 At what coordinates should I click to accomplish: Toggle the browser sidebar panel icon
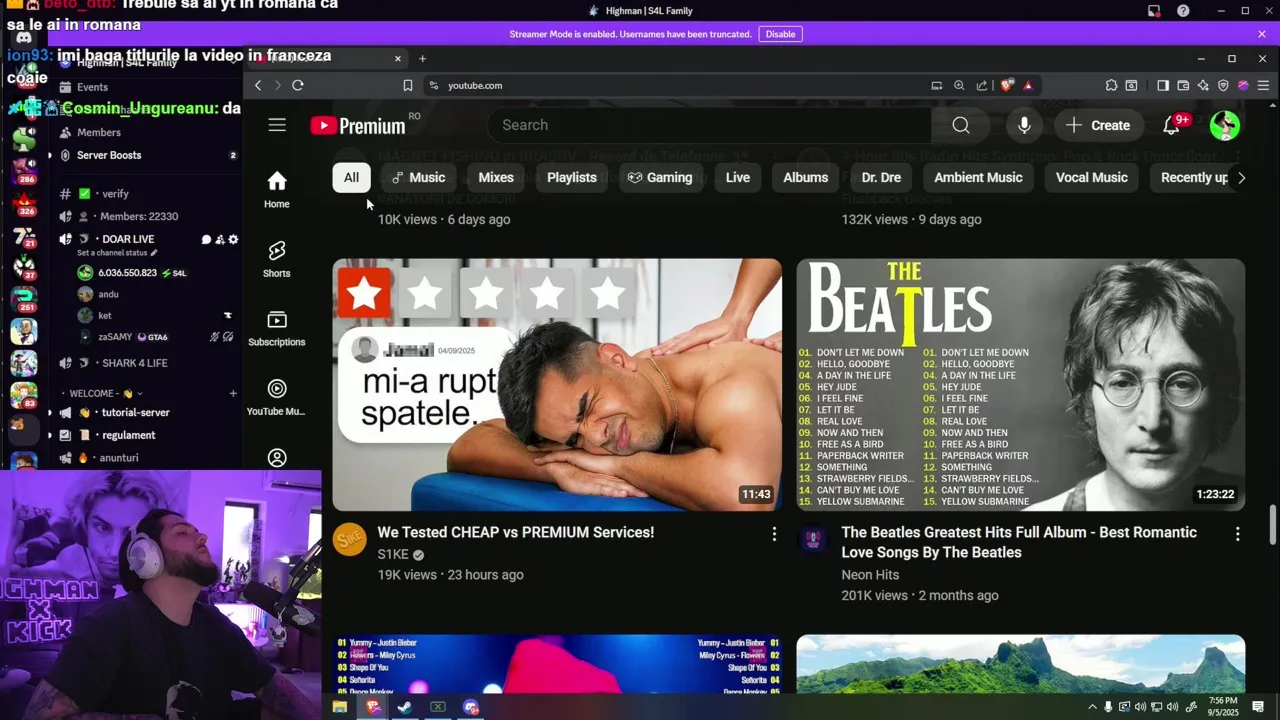click(1163, 86)
